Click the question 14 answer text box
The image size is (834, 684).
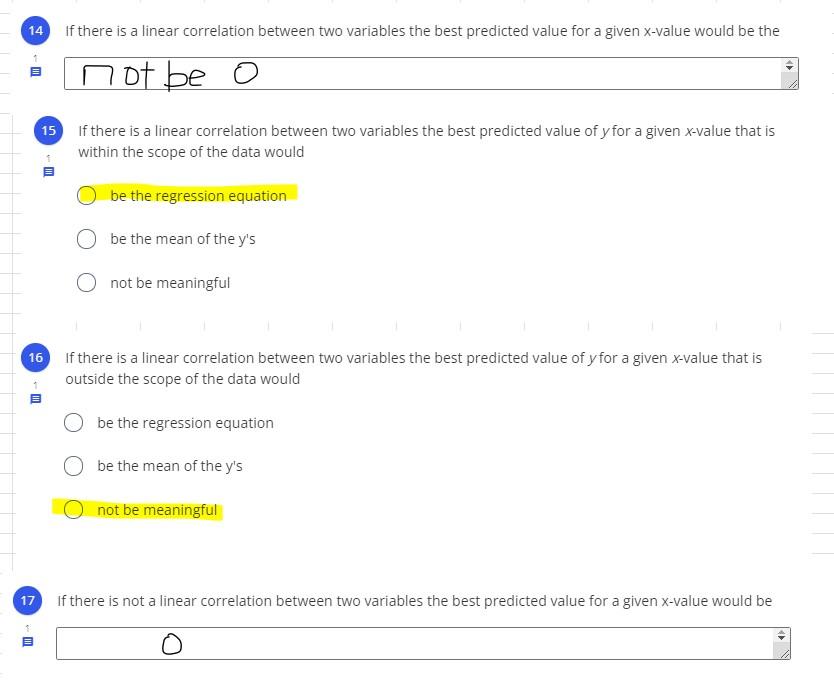pyautogui.click(x=422, y=73)
